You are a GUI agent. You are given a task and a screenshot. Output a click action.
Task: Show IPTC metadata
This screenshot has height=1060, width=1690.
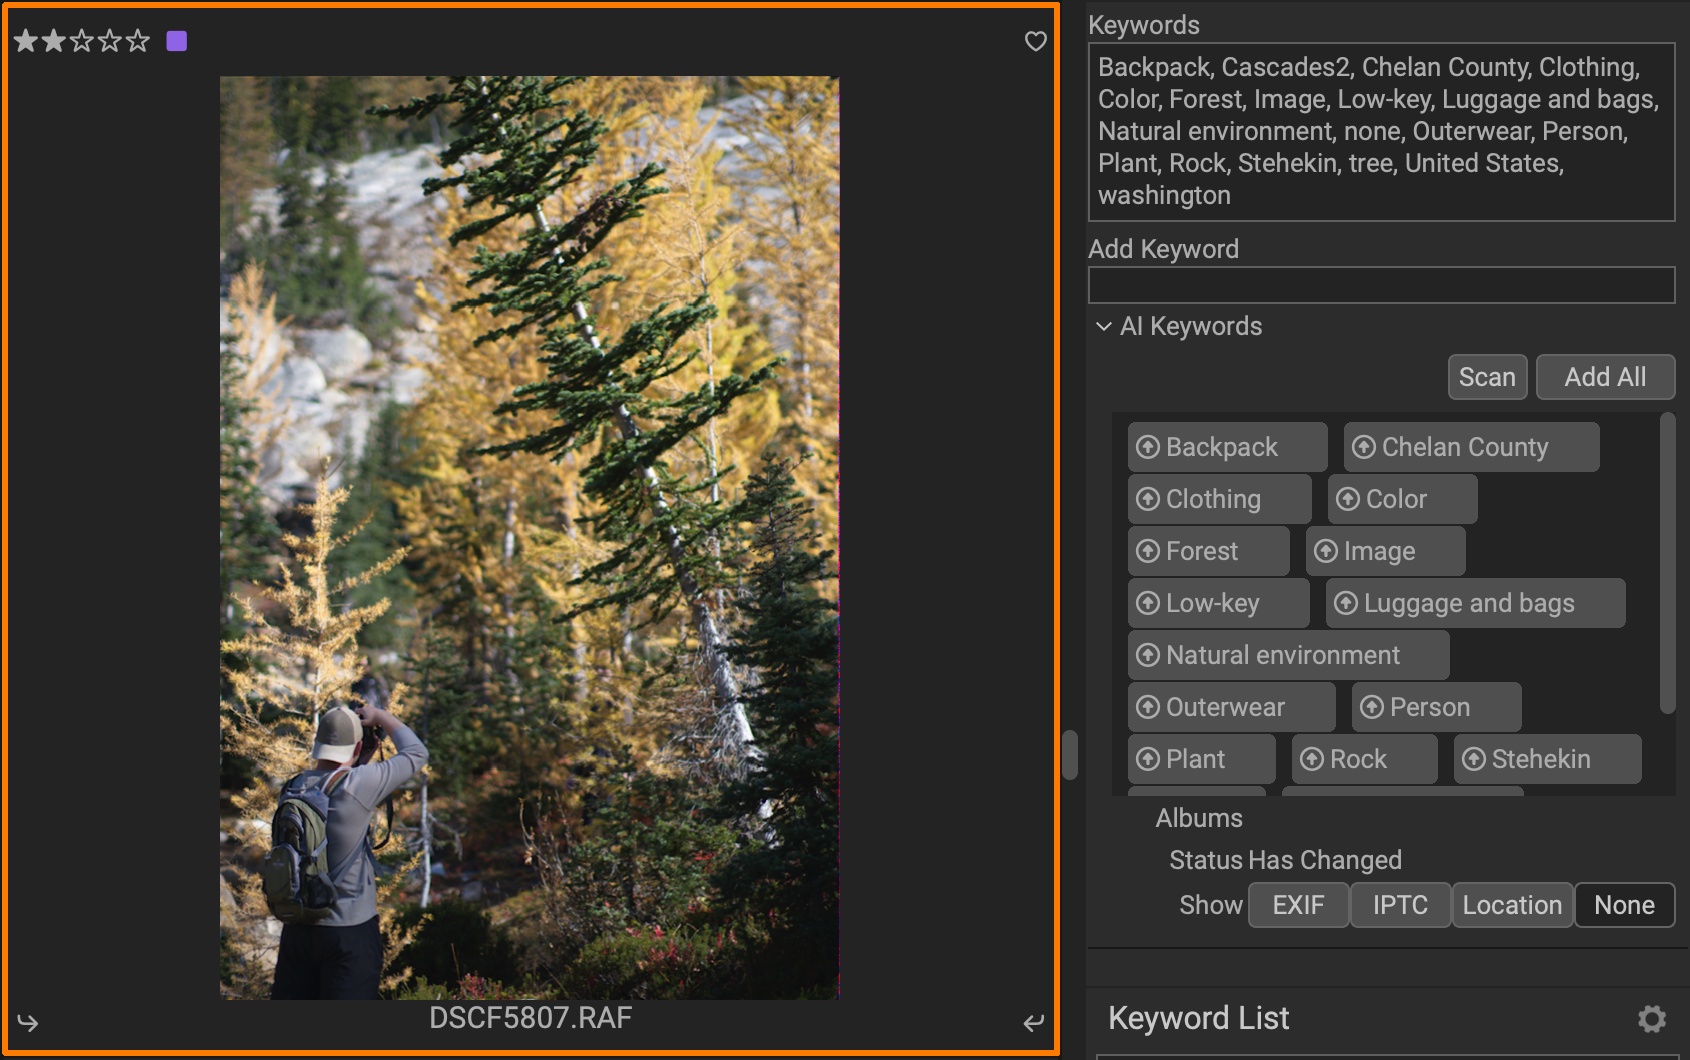point(1400,905)
